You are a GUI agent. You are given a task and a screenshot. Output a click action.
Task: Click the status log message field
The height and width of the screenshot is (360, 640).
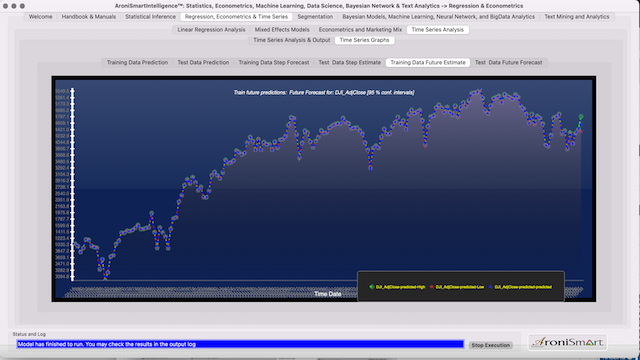[x=240, y=344]
